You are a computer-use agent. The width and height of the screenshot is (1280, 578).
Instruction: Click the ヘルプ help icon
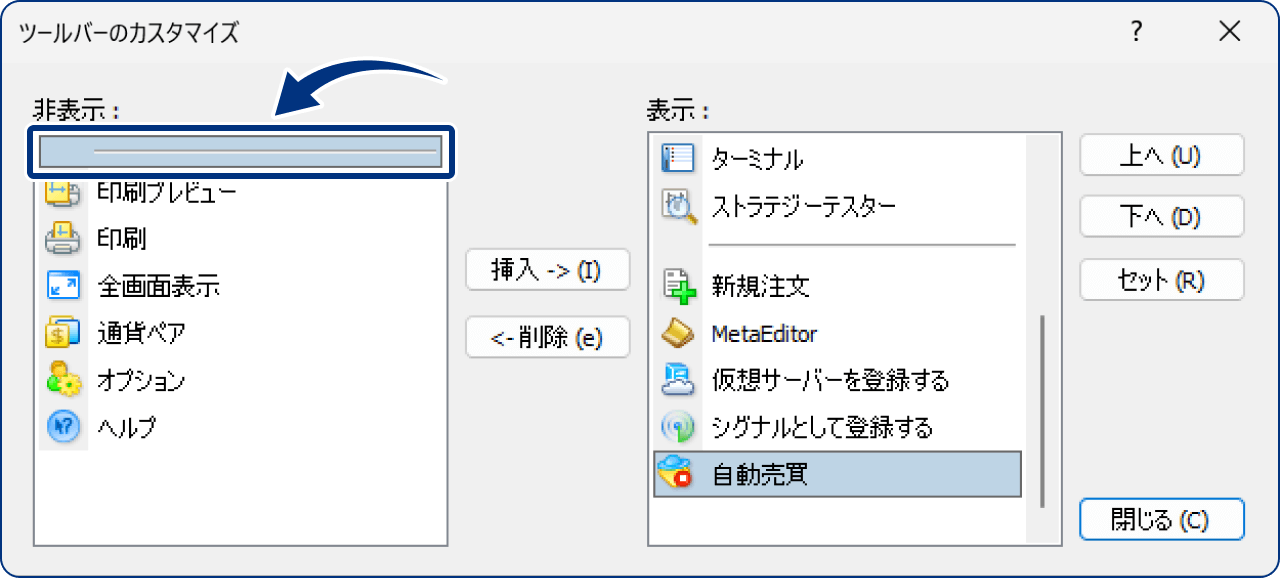[63, 428]
